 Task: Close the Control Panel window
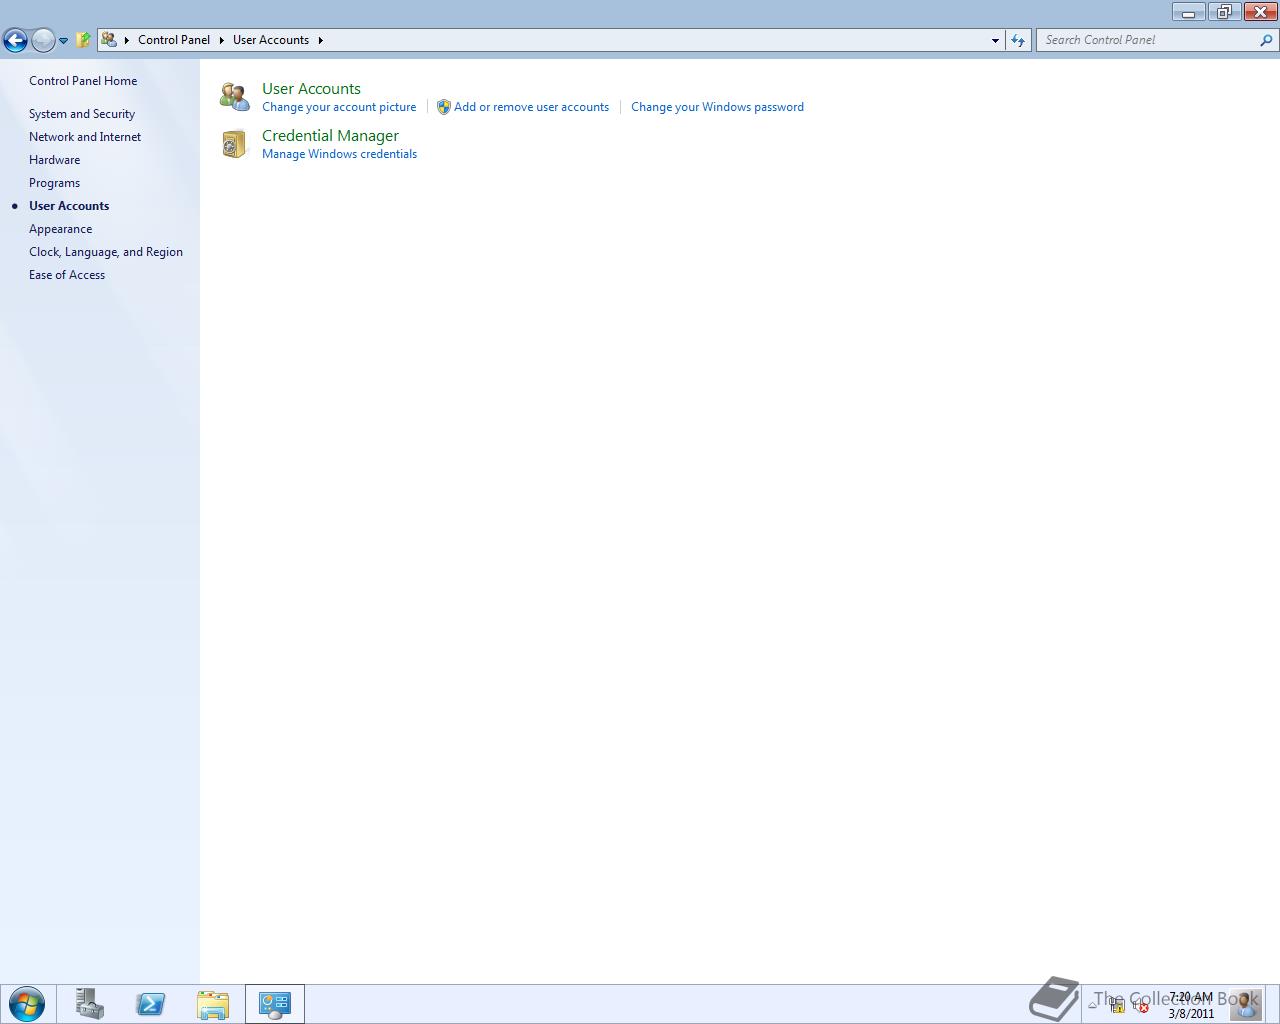tap(1259, 12)
